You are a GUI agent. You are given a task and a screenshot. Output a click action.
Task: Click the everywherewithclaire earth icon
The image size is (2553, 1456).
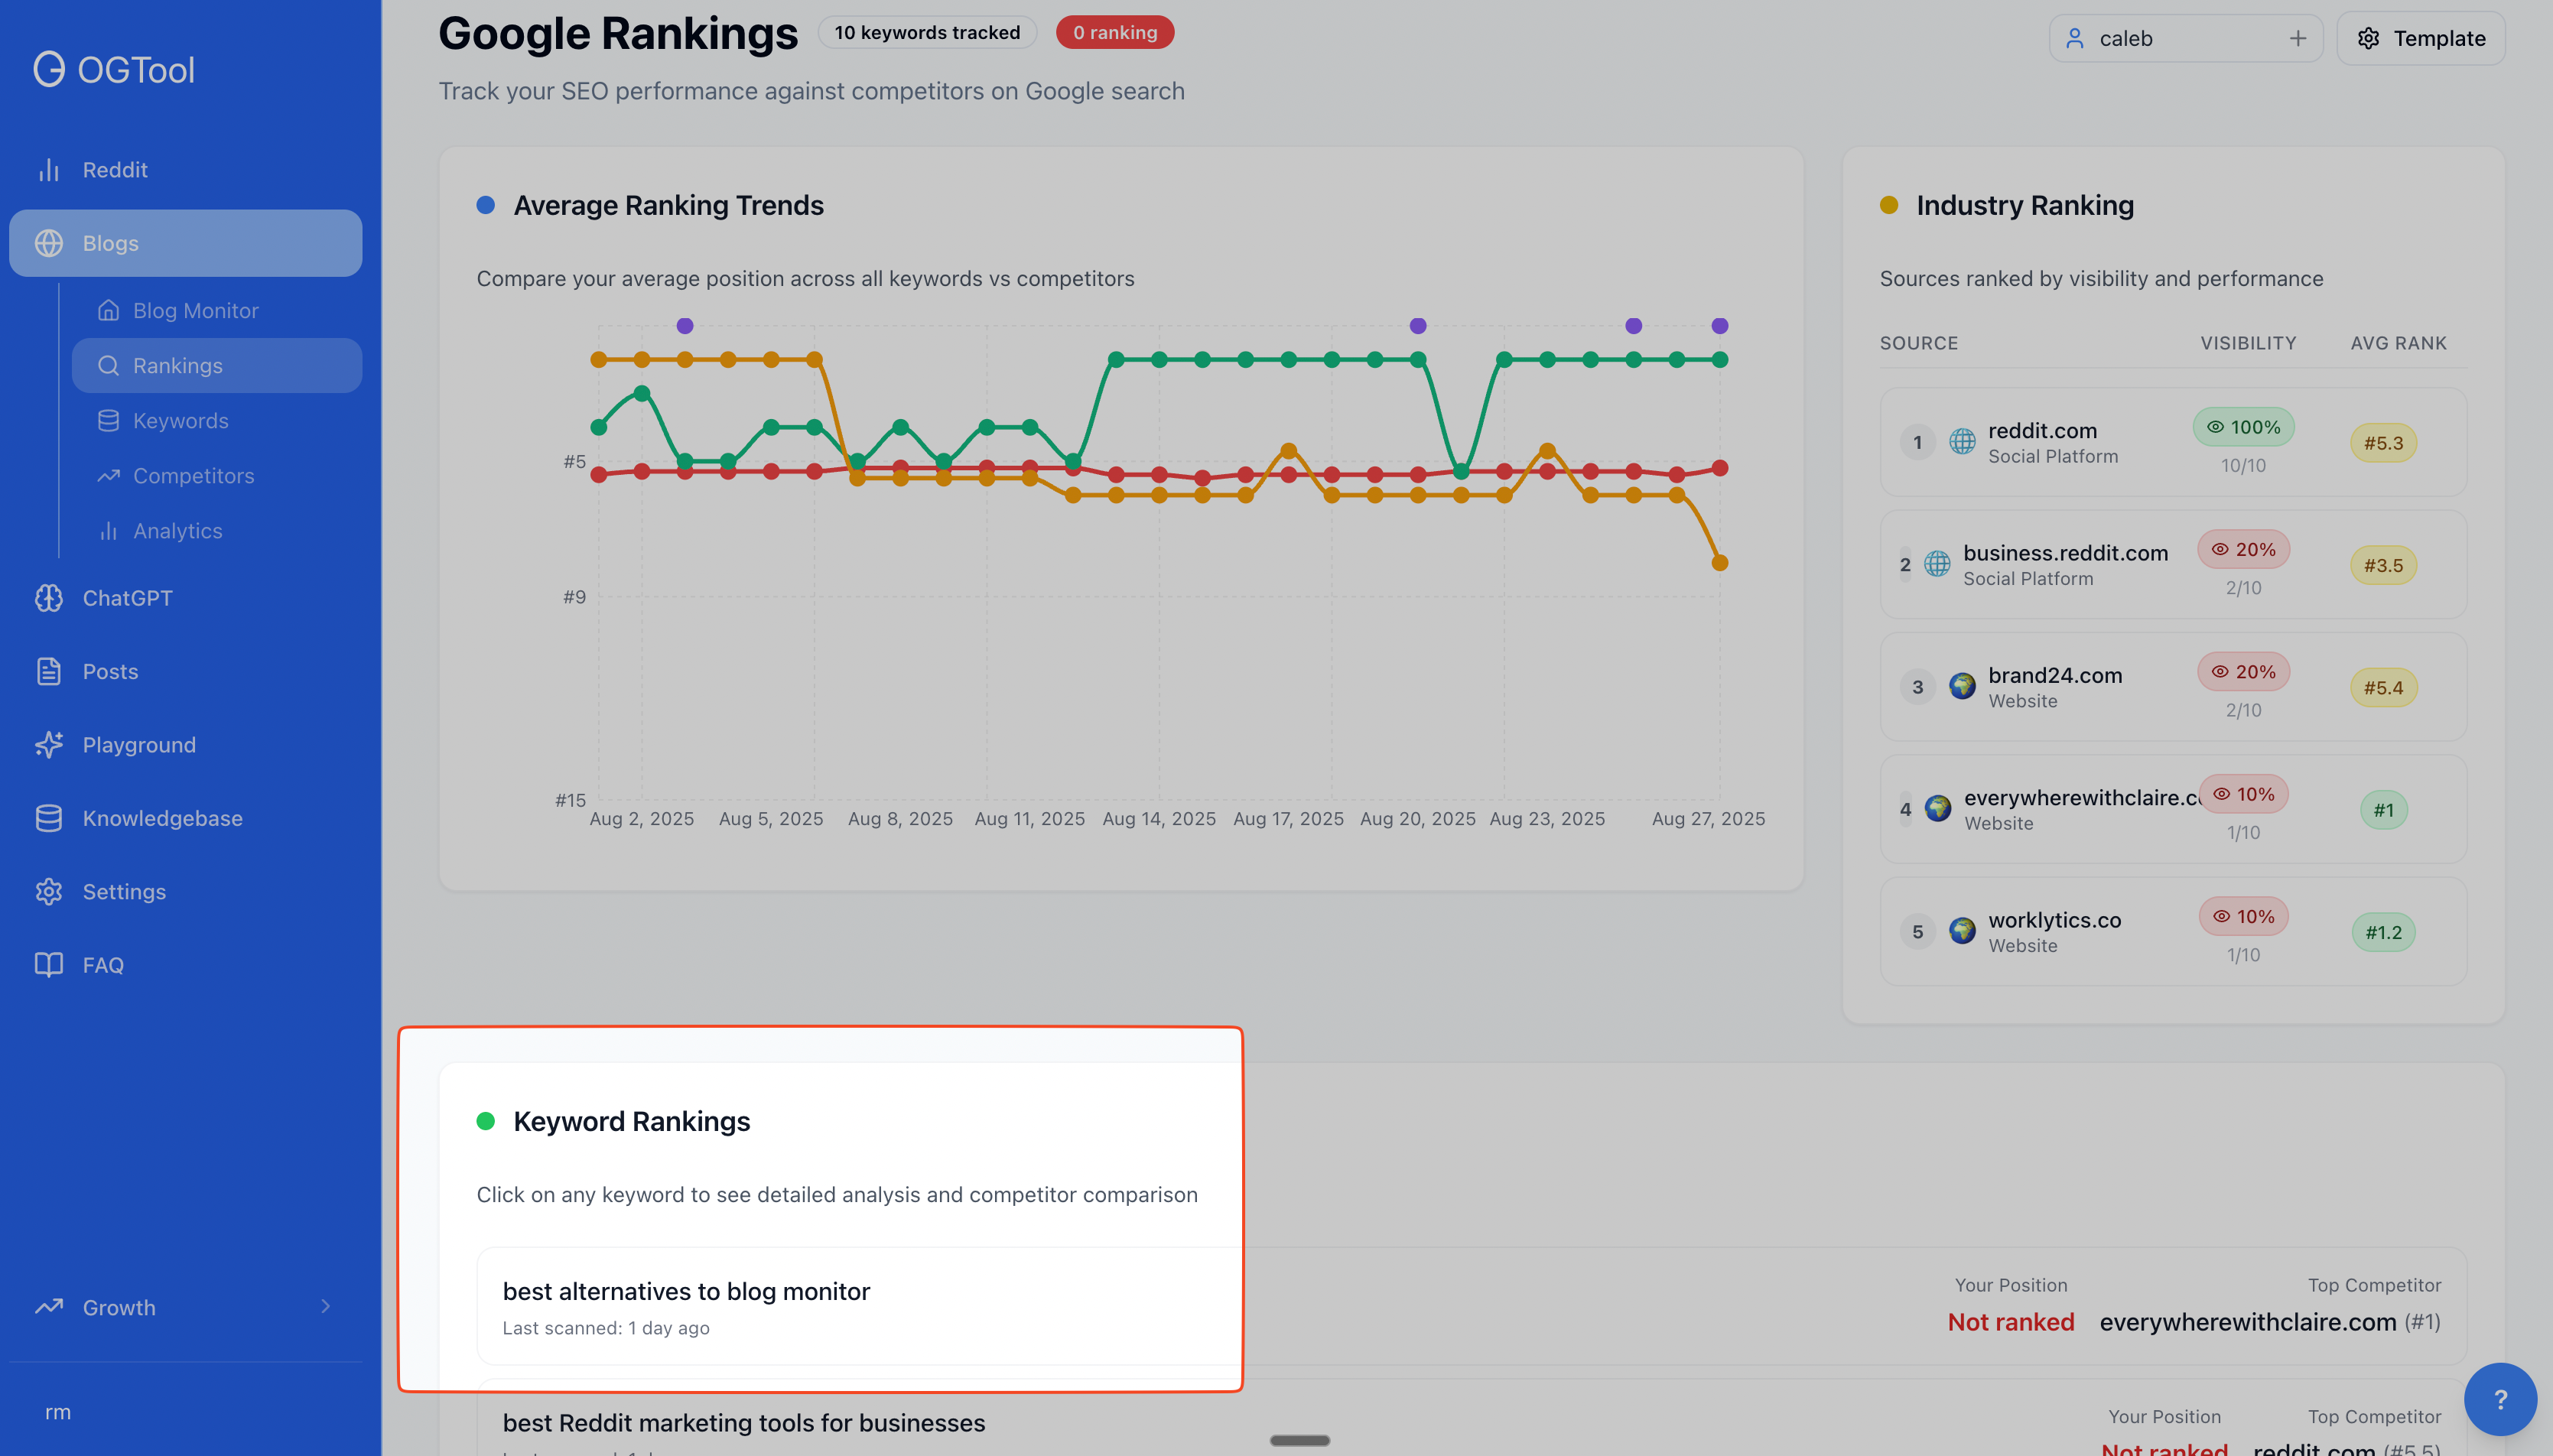click(x=1938, y=808)
